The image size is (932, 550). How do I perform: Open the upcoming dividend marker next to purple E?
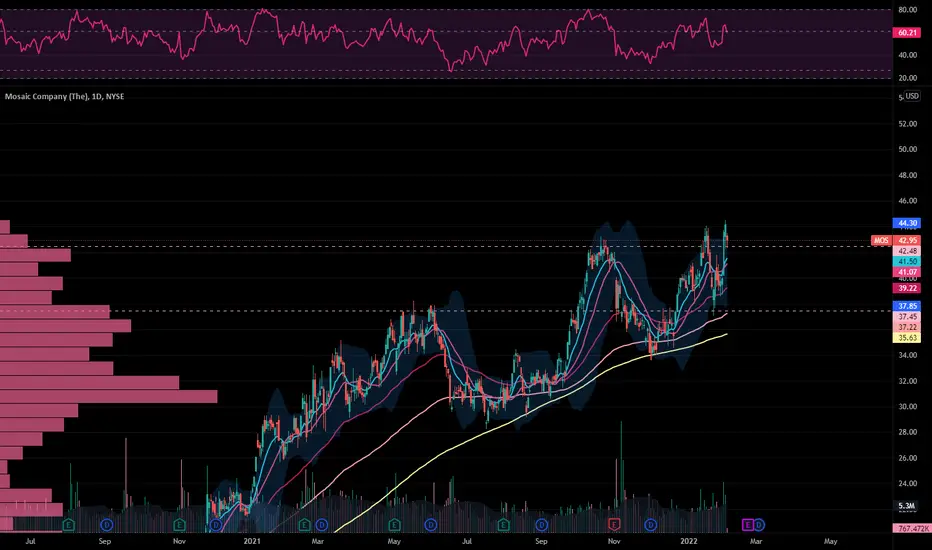tap(759, 525)
